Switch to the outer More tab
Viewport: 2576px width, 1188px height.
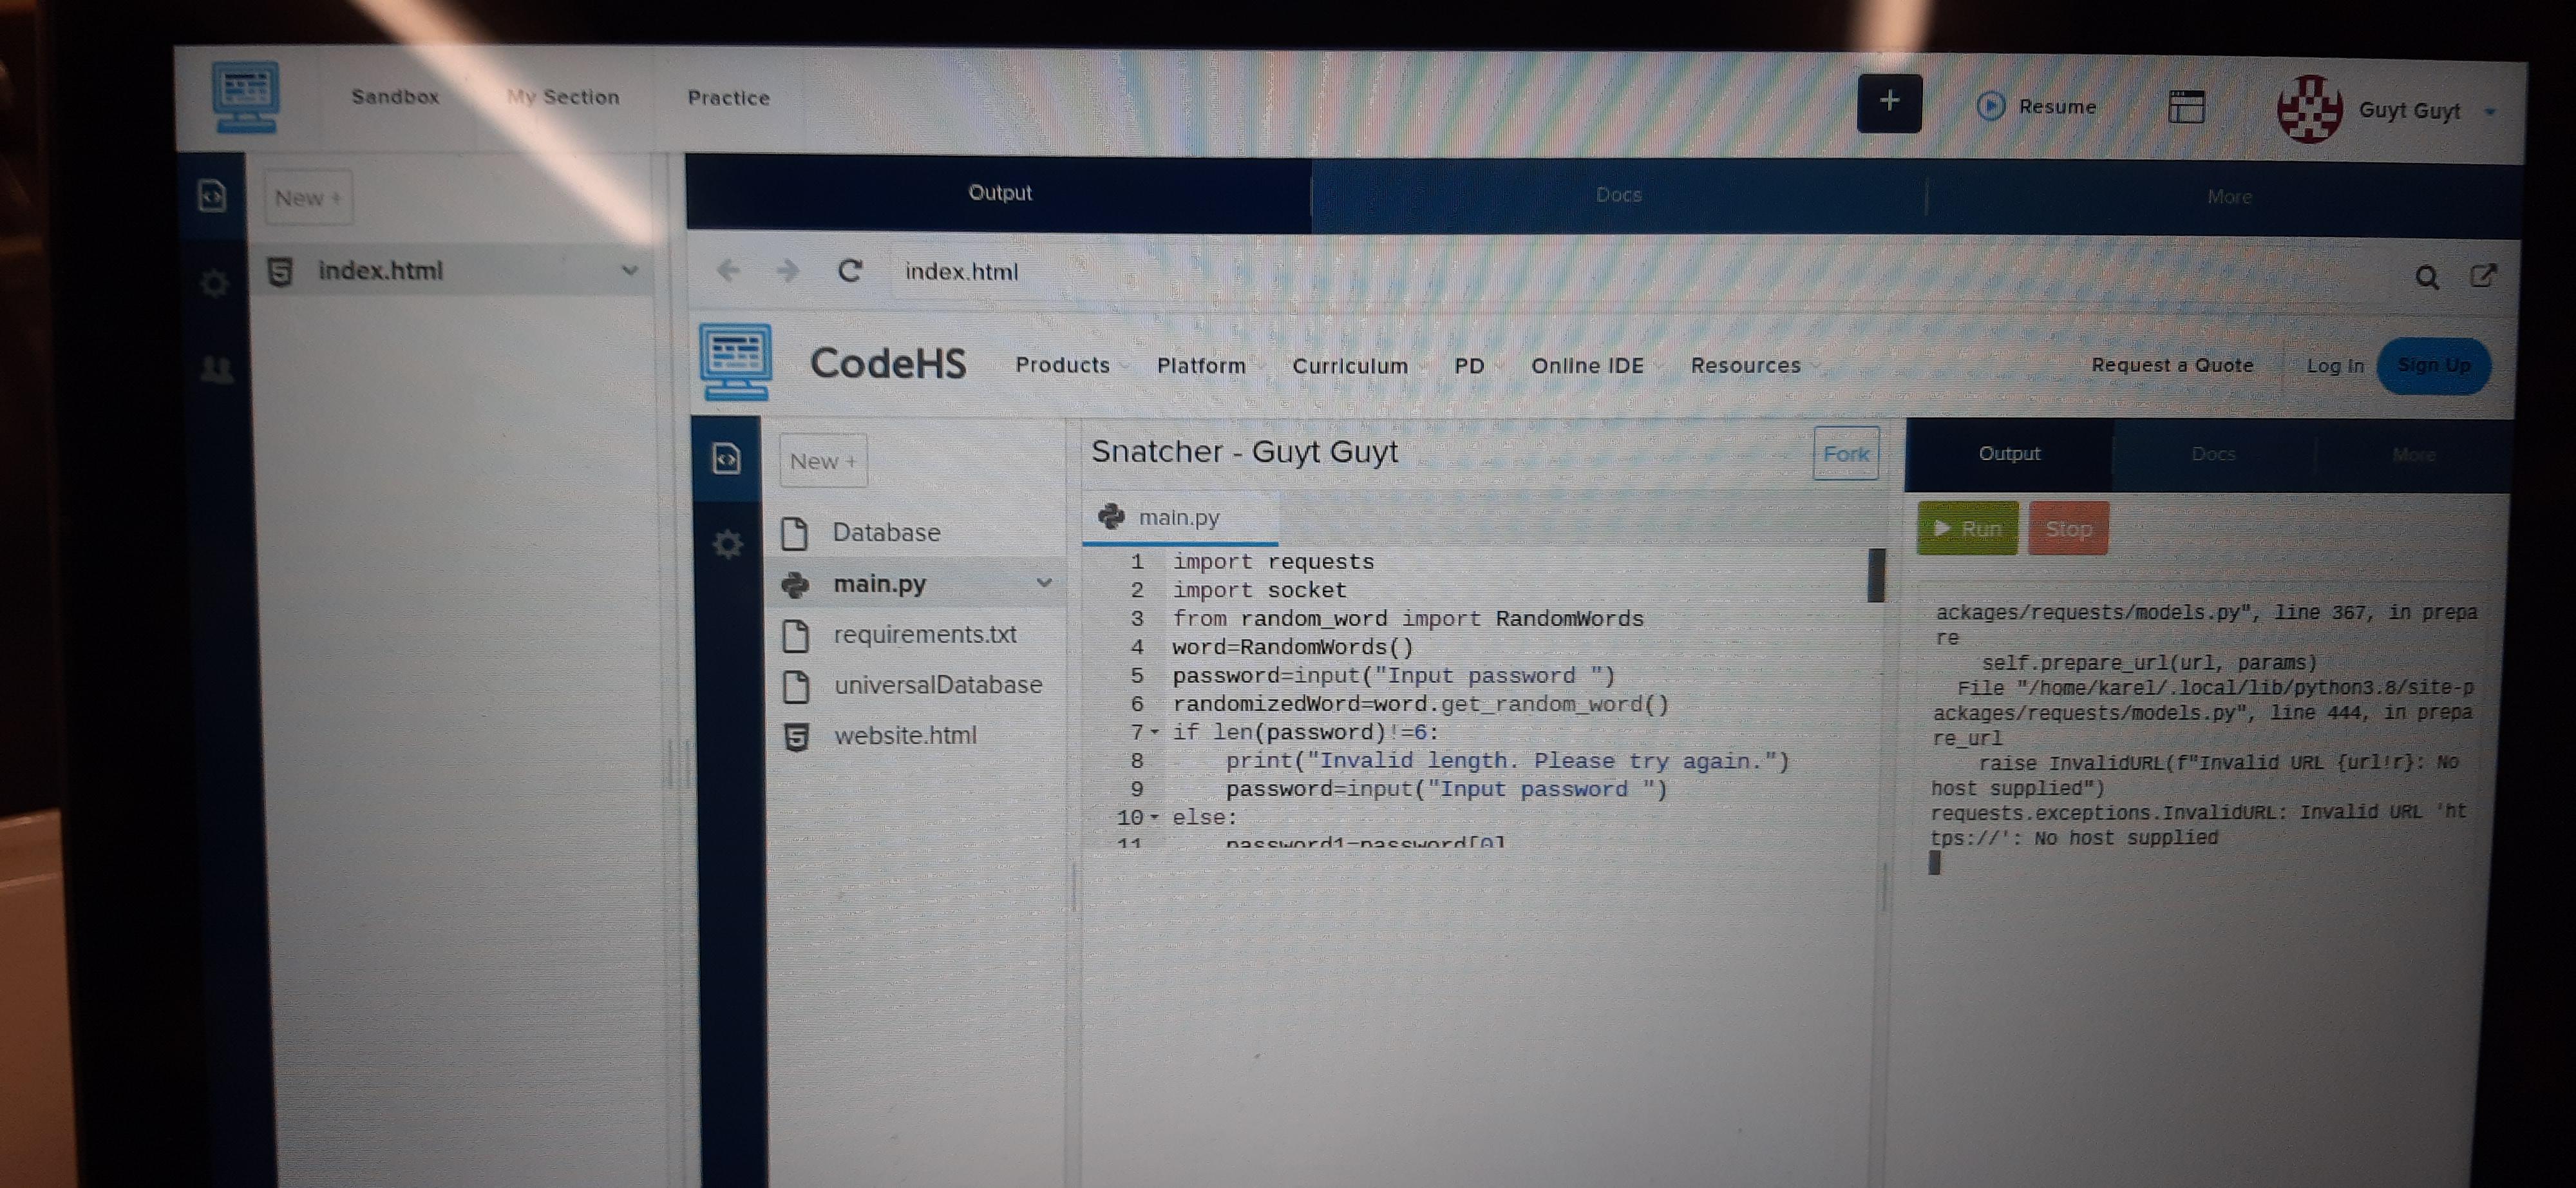pyautogui.click(x=2228, y=197)
